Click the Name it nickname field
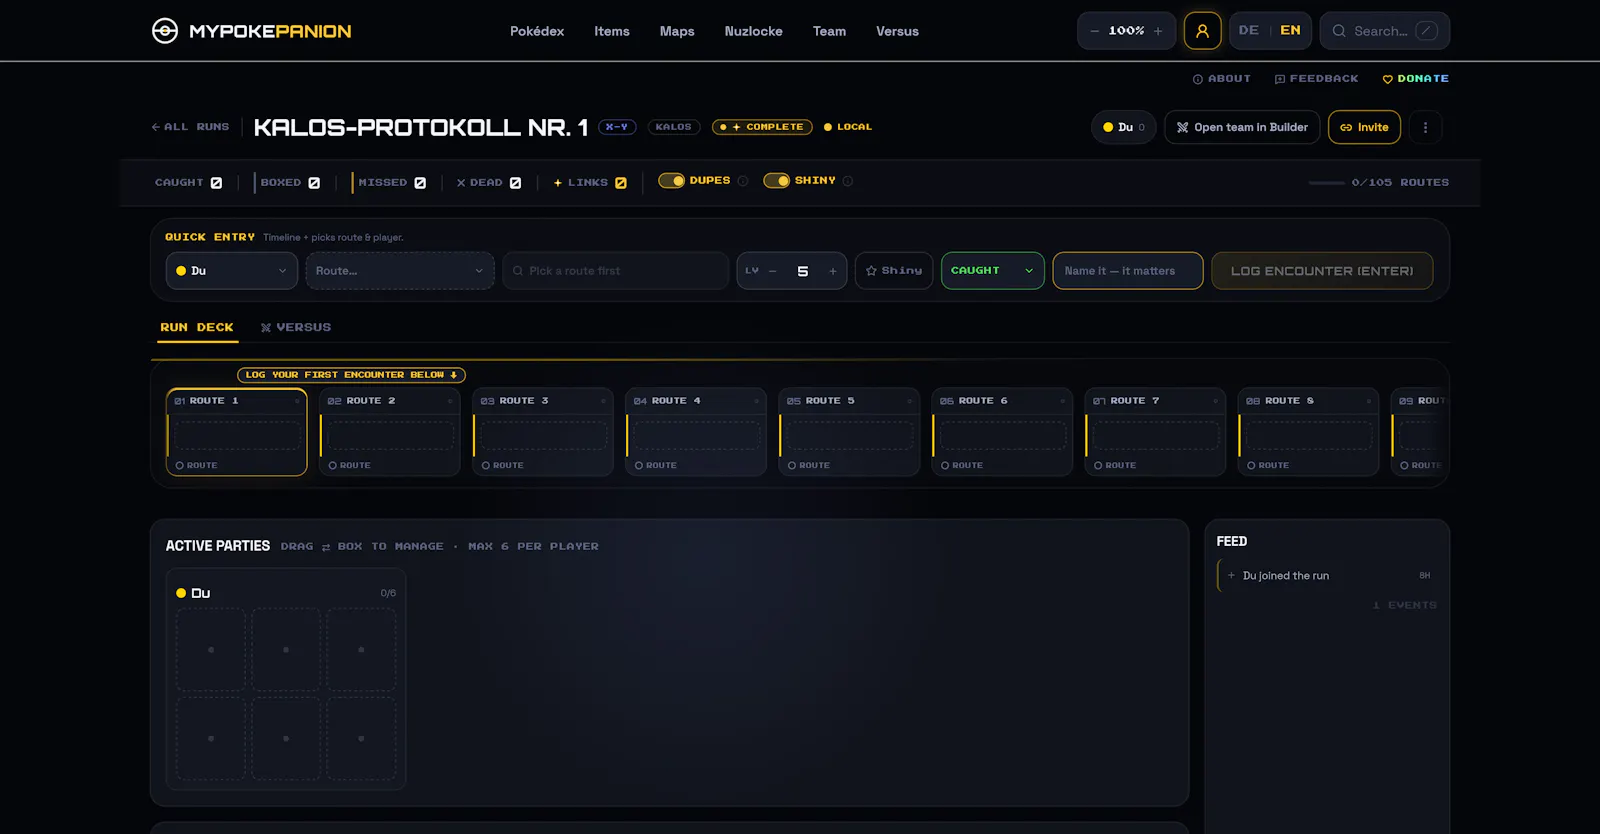The height and width of the screenshot is (834, 1600). coord(1127,271)
